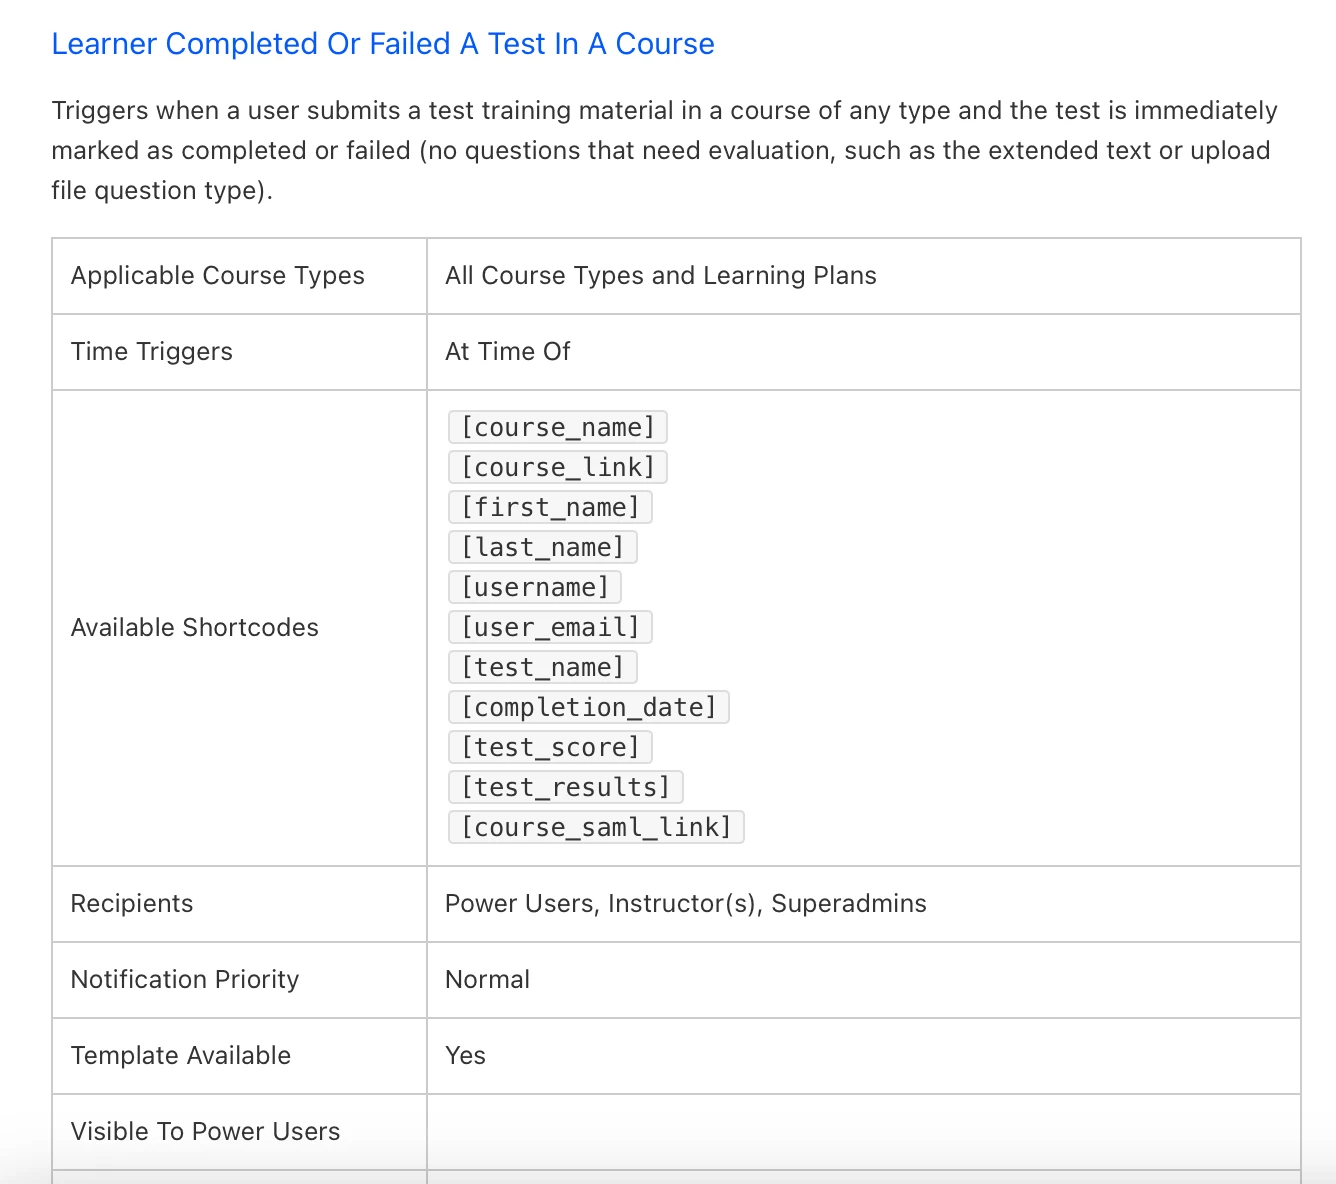Select the Power Users, Instructor(s), Superadmins text
The width and height of the screenshot is (1336, 1184).
point(685,904)
